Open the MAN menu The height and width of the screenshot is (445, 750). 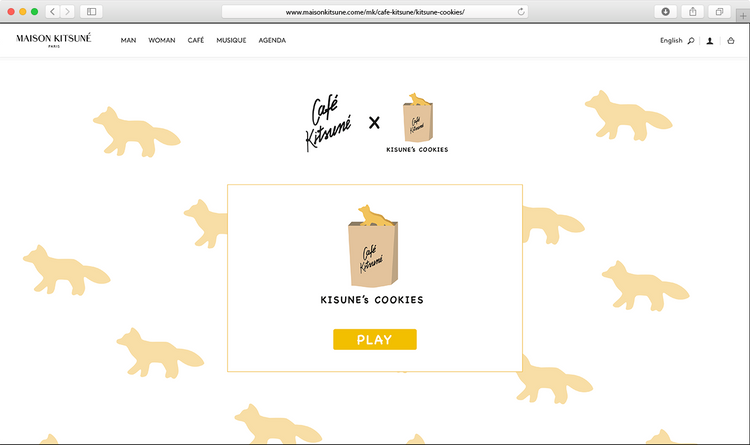click(x=128, y=41)
